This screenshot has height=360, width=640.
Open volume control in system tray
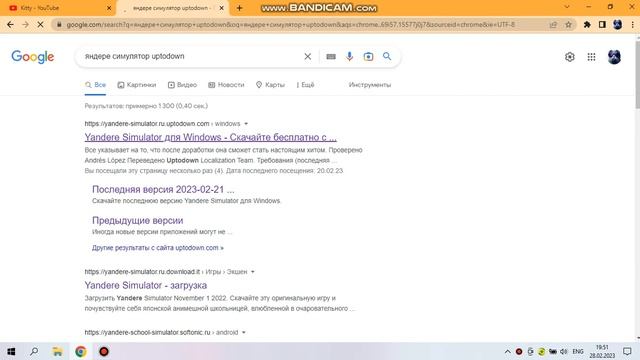click(x=564, y=351)
